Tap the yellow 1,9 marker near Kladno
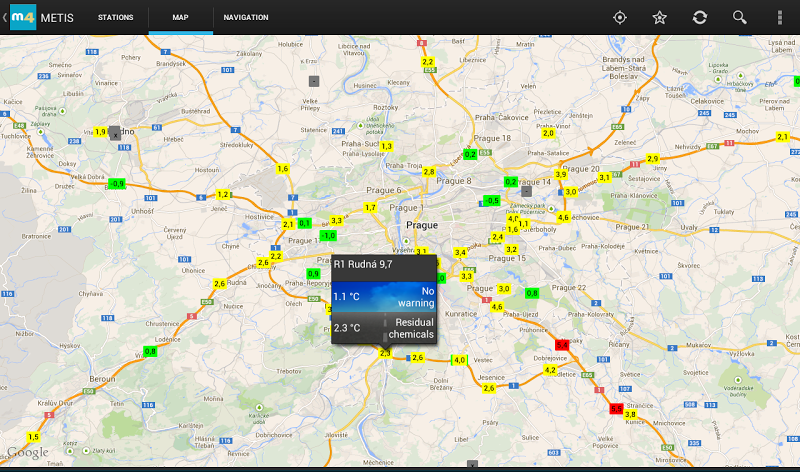 pos(100,132)
